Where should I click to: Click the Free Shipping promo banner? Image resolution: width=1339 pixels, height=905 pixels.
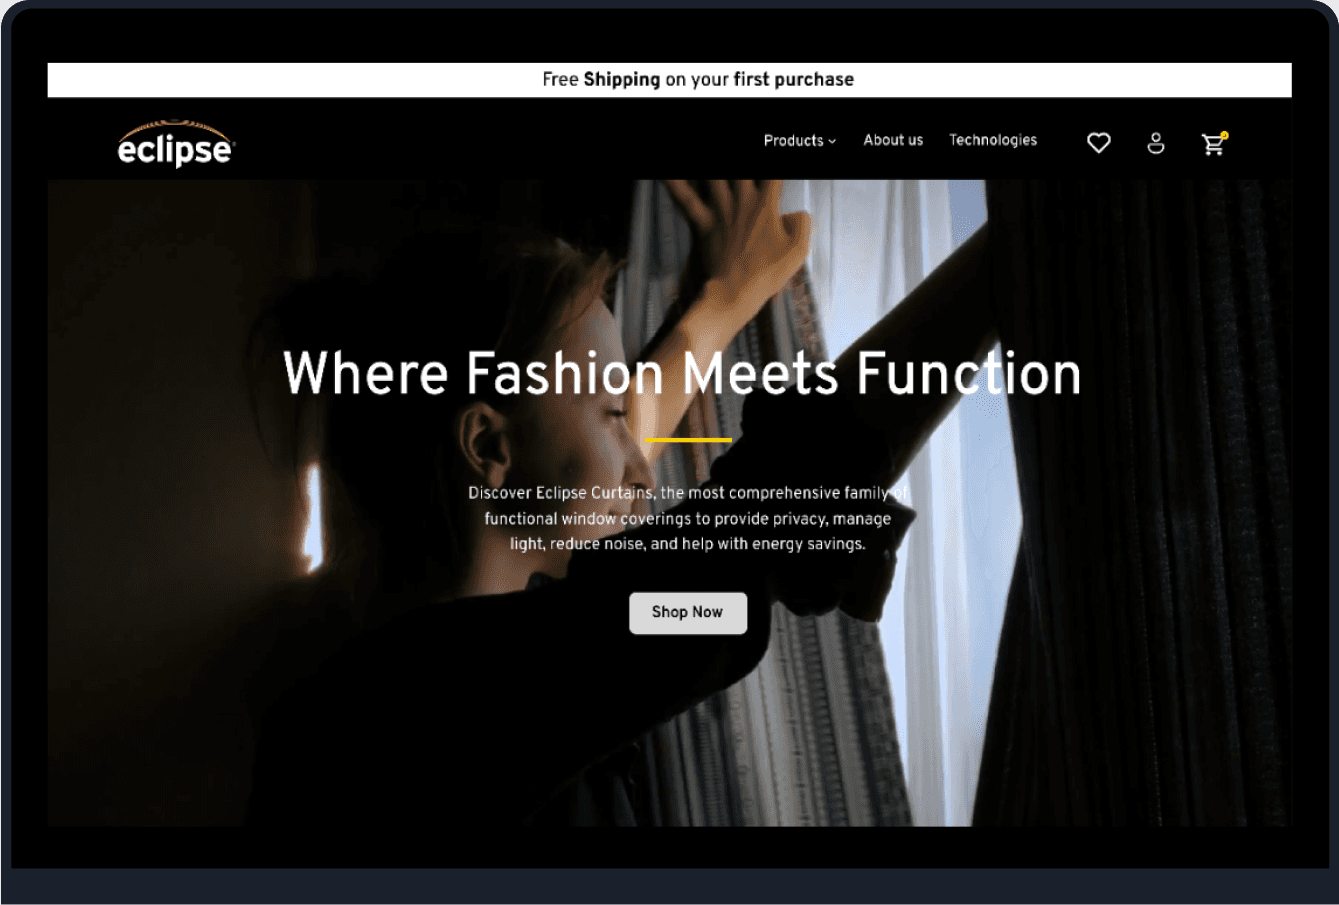coord(669,80)
